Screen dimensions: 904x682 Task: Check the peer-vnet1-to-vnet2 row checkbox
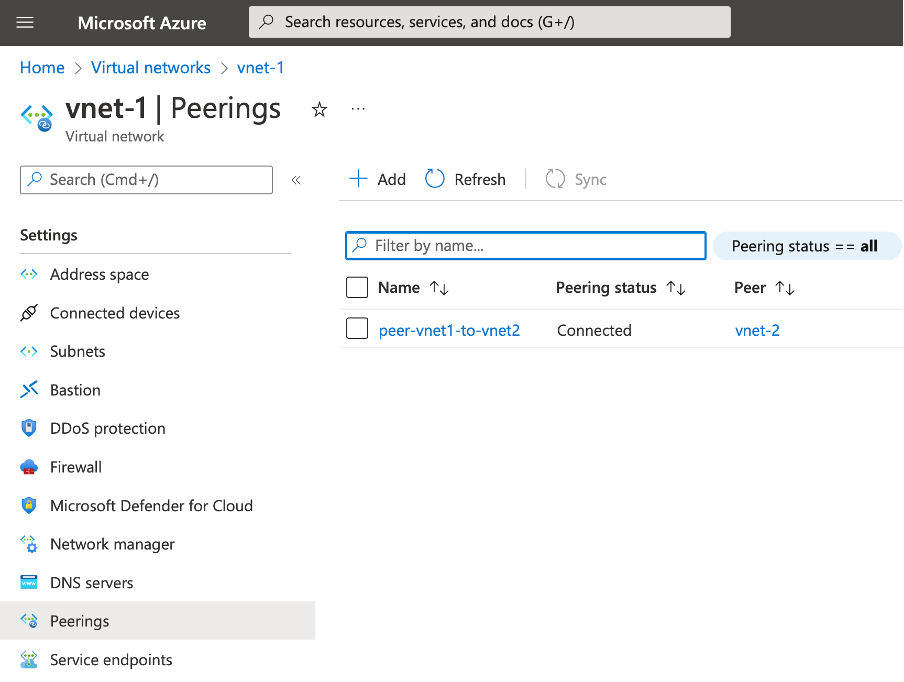(x=357, y=329)
